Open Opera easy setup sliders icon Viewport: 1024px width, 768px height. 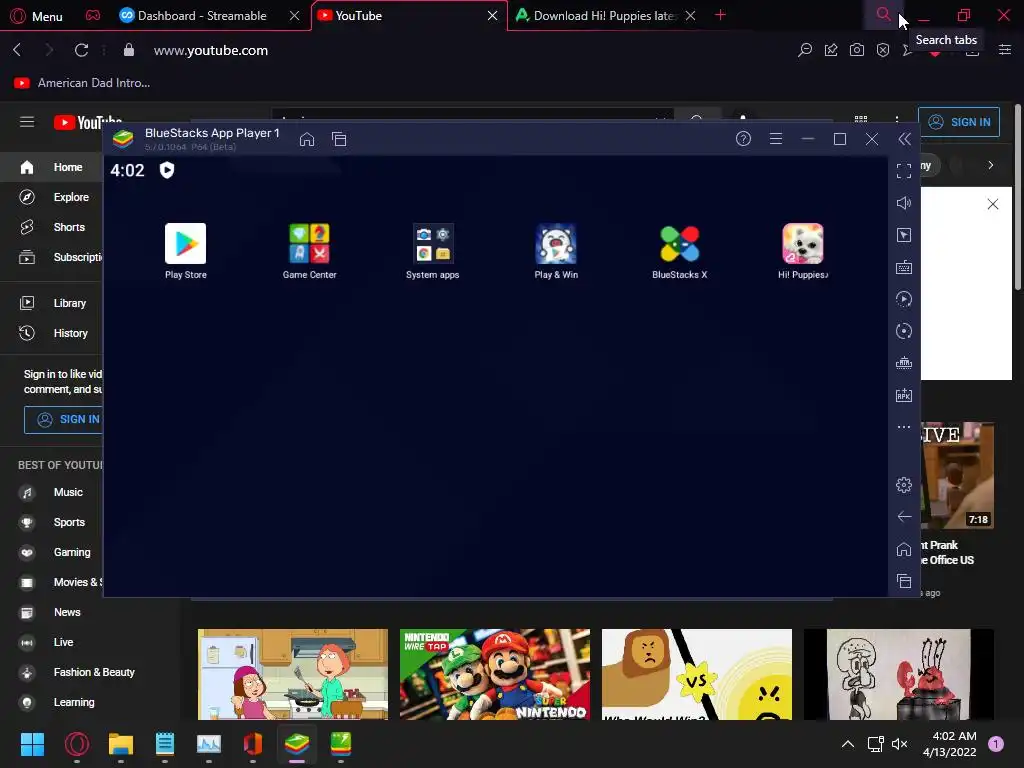1005,50
